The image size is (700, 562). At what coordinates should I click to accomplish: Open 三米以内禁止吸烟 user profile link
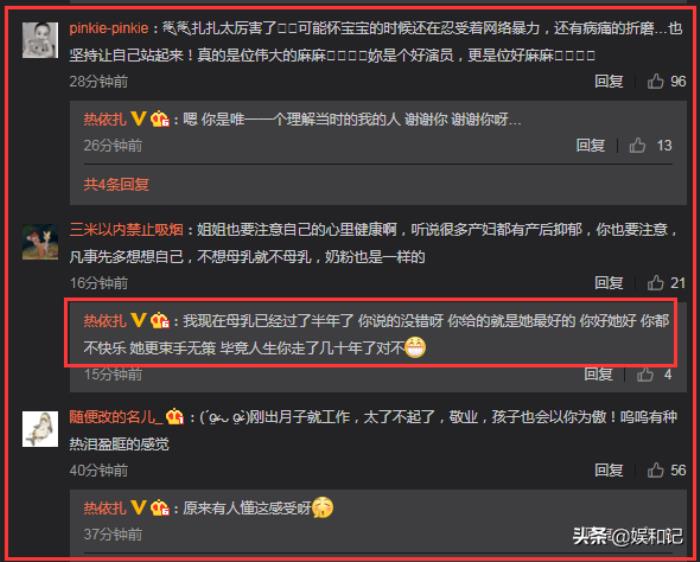point(126,229)
